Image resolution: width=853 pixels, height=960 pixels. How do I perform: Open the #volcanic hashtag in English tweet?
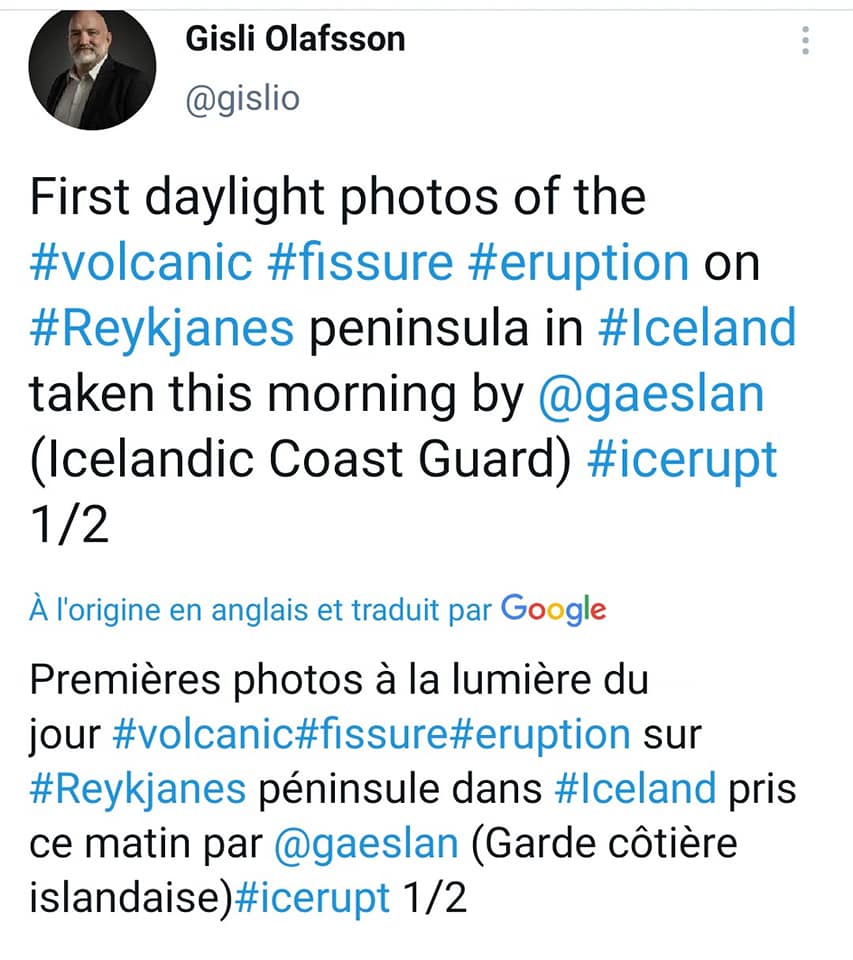click(x=141, y=263)
